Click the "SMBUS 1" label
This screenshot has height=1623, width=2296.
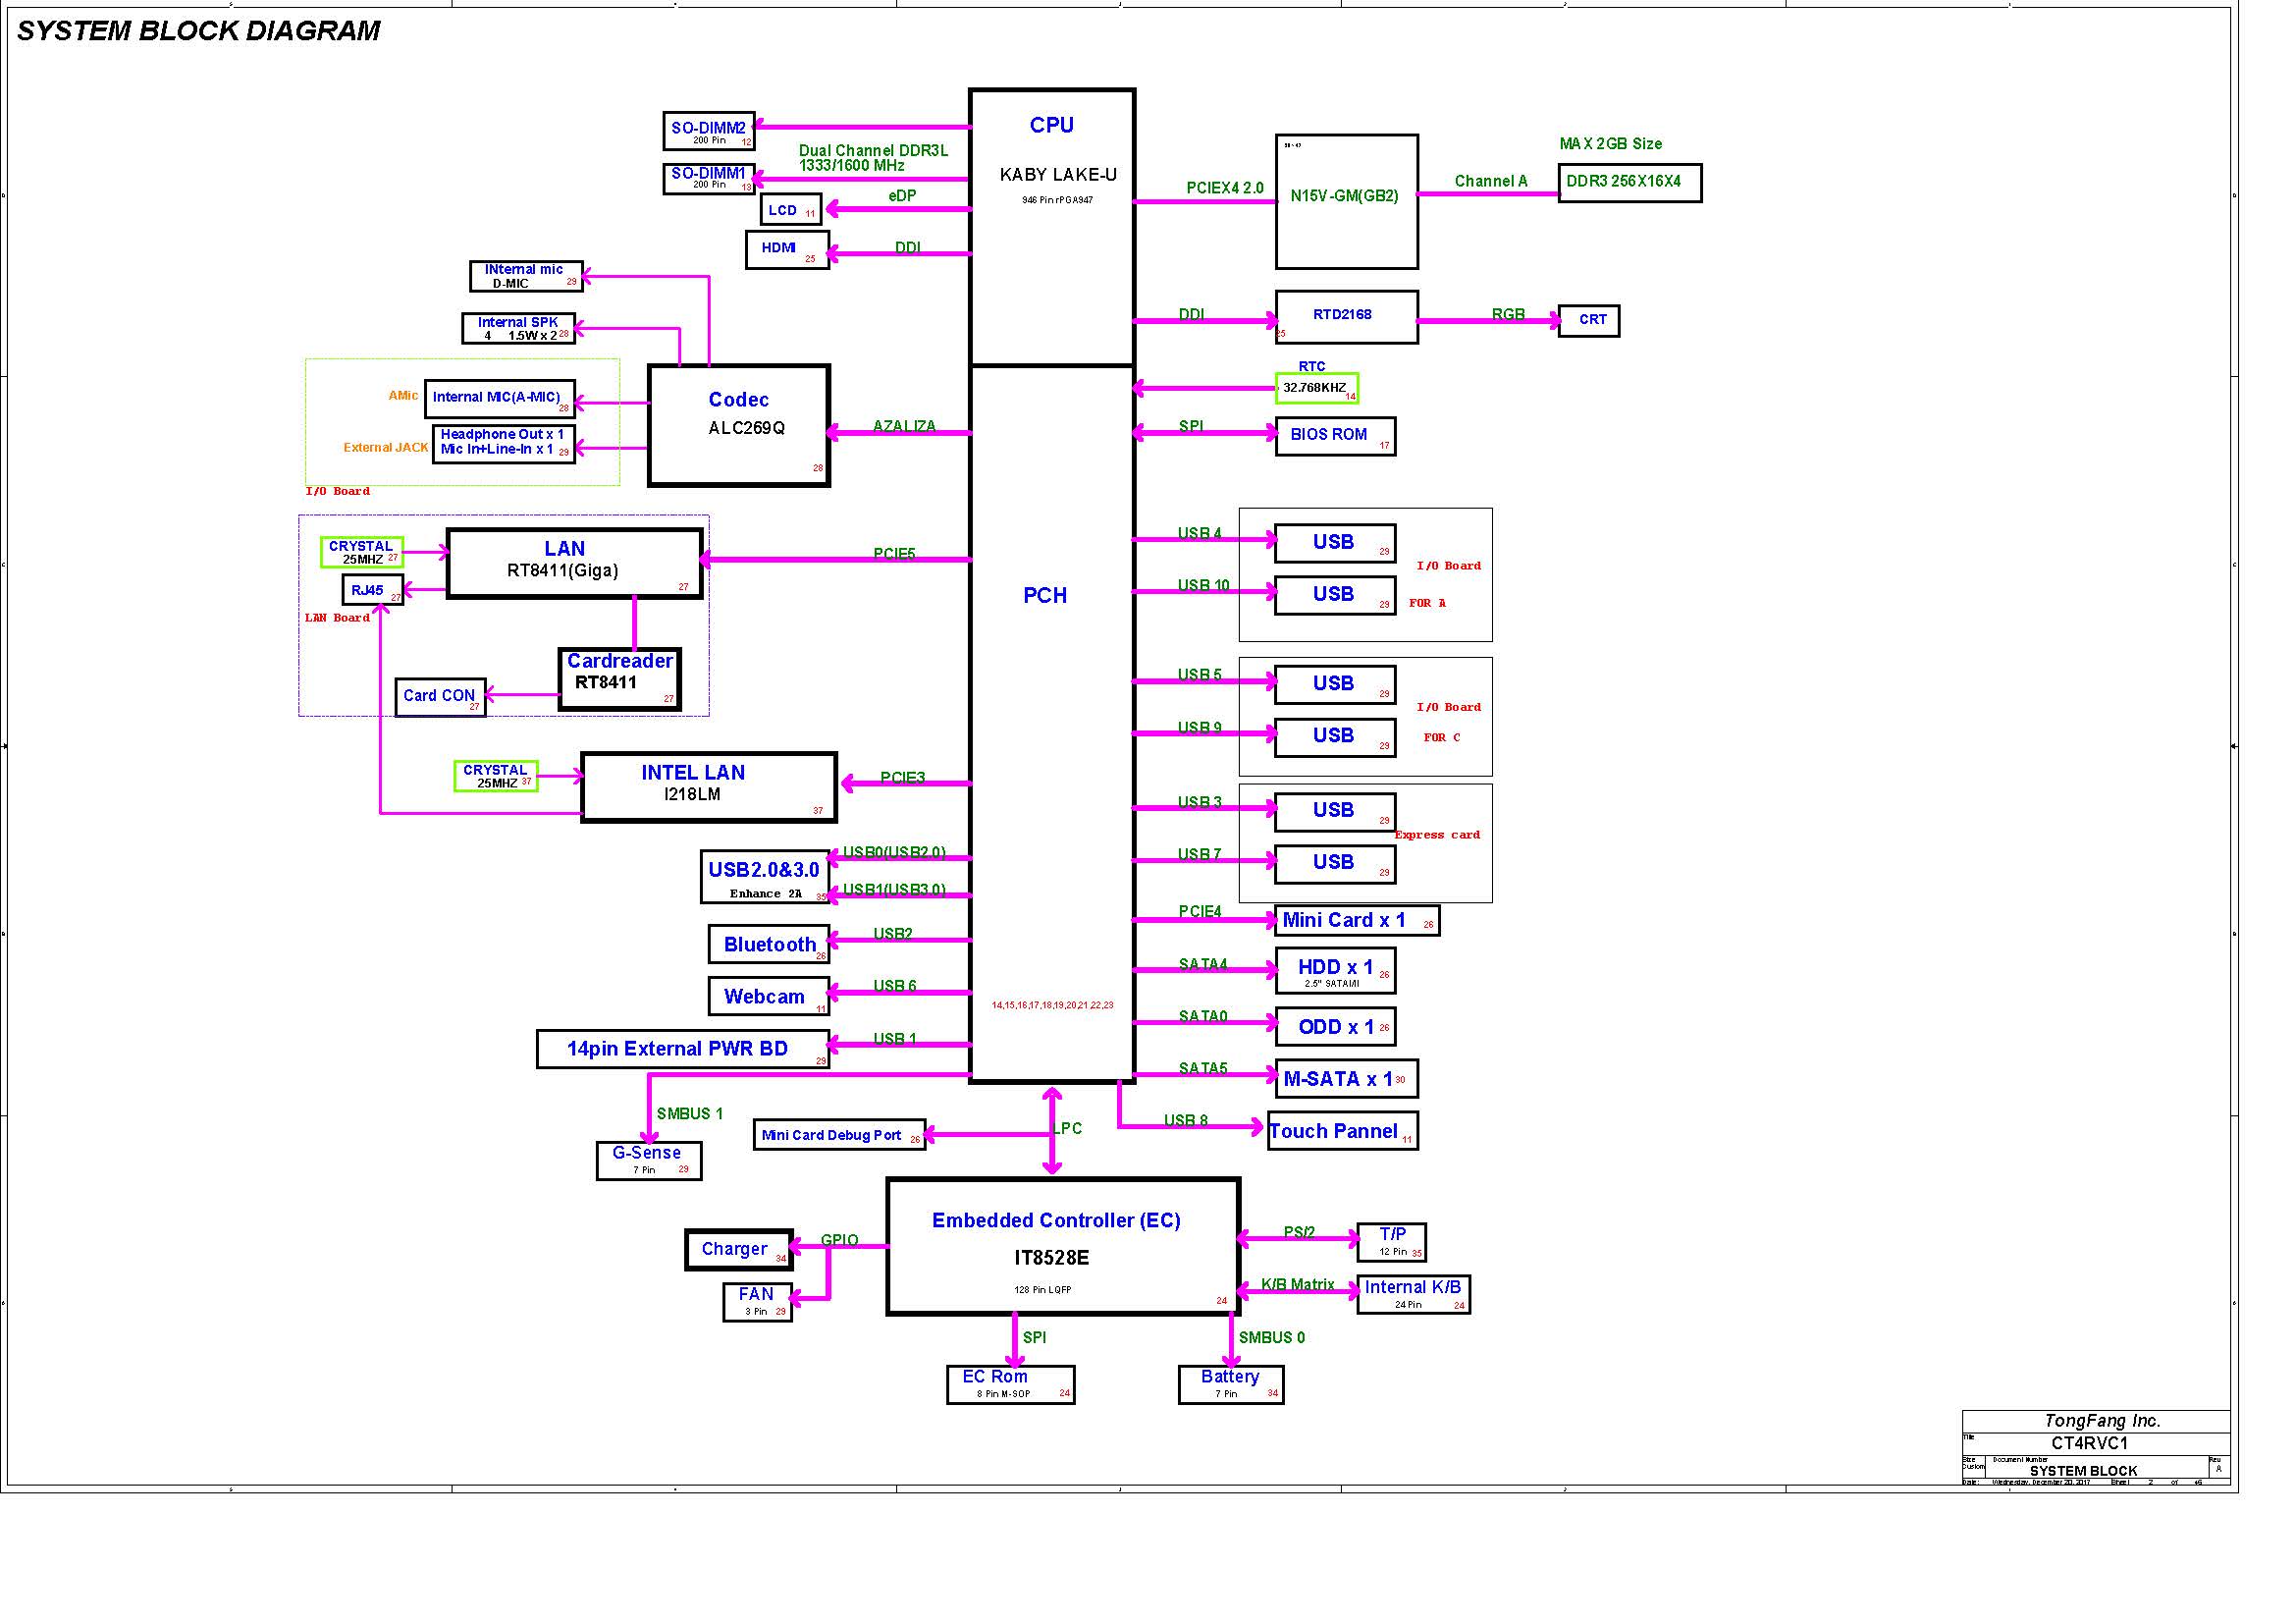pyautogui.click(x=689, y=1113)
